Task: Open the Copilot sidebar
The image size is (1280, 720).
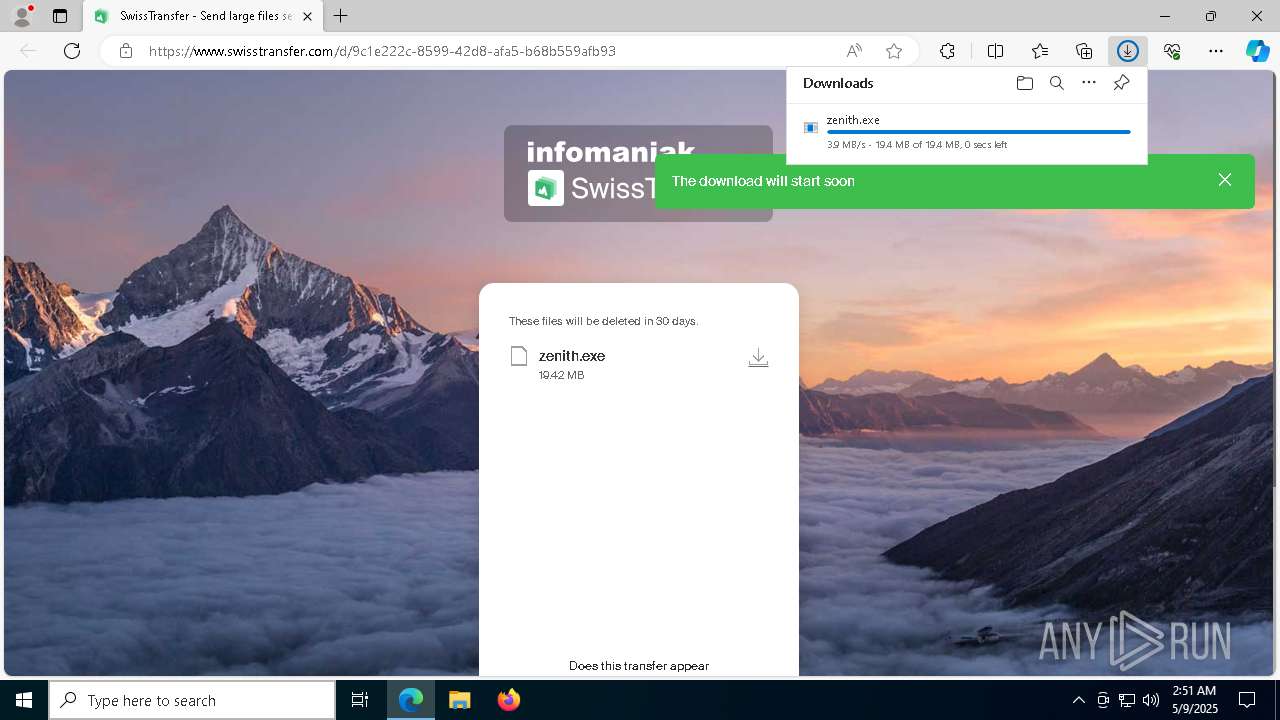Action: click(1258, 51)
